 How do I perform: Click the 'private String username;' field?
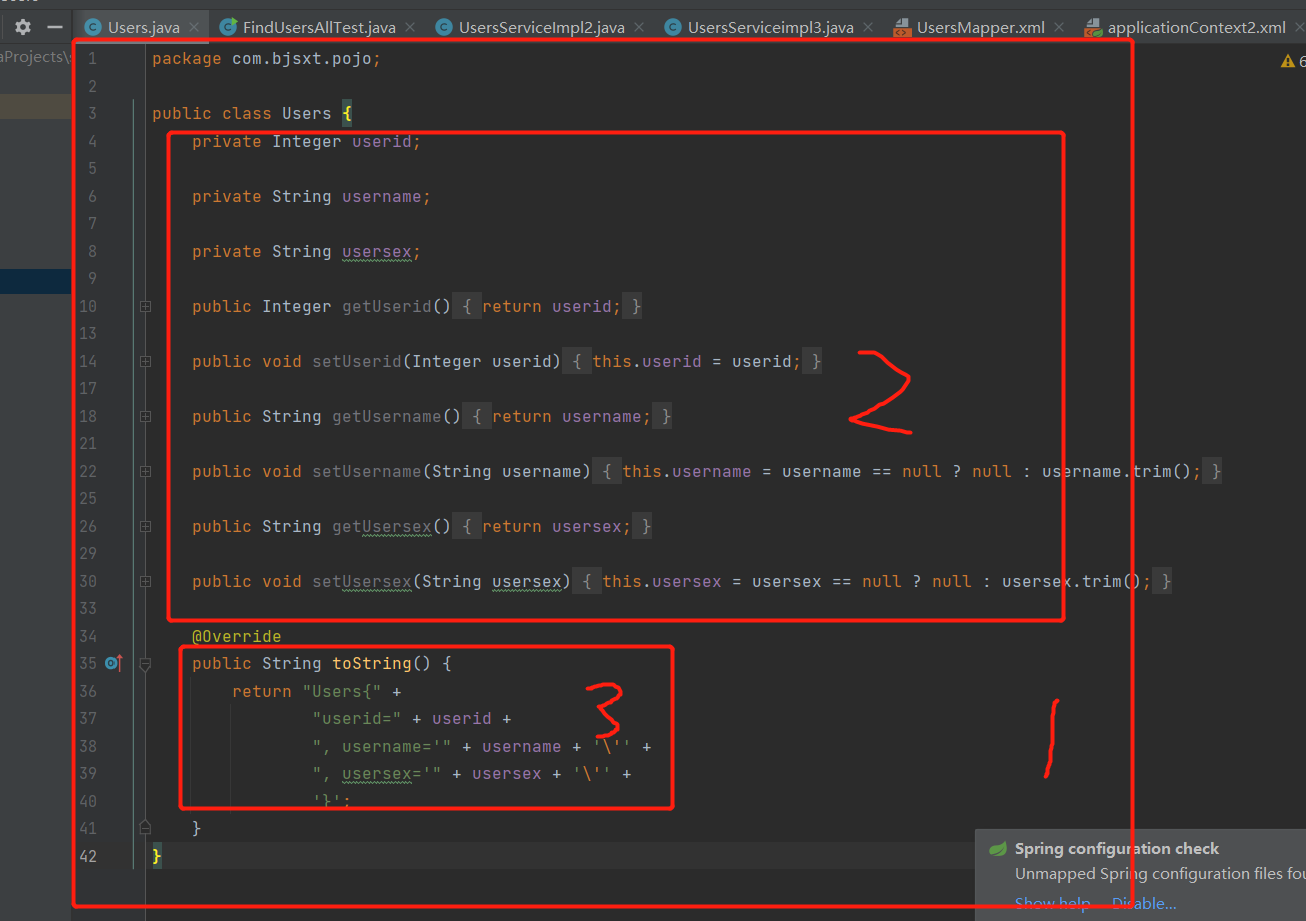click(x=312, y=197)
